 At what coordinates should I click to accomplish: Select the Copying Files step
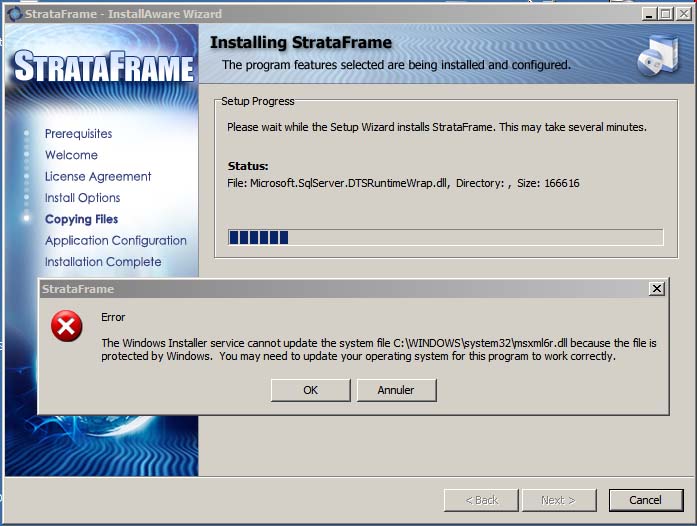(x=81, y=219)
